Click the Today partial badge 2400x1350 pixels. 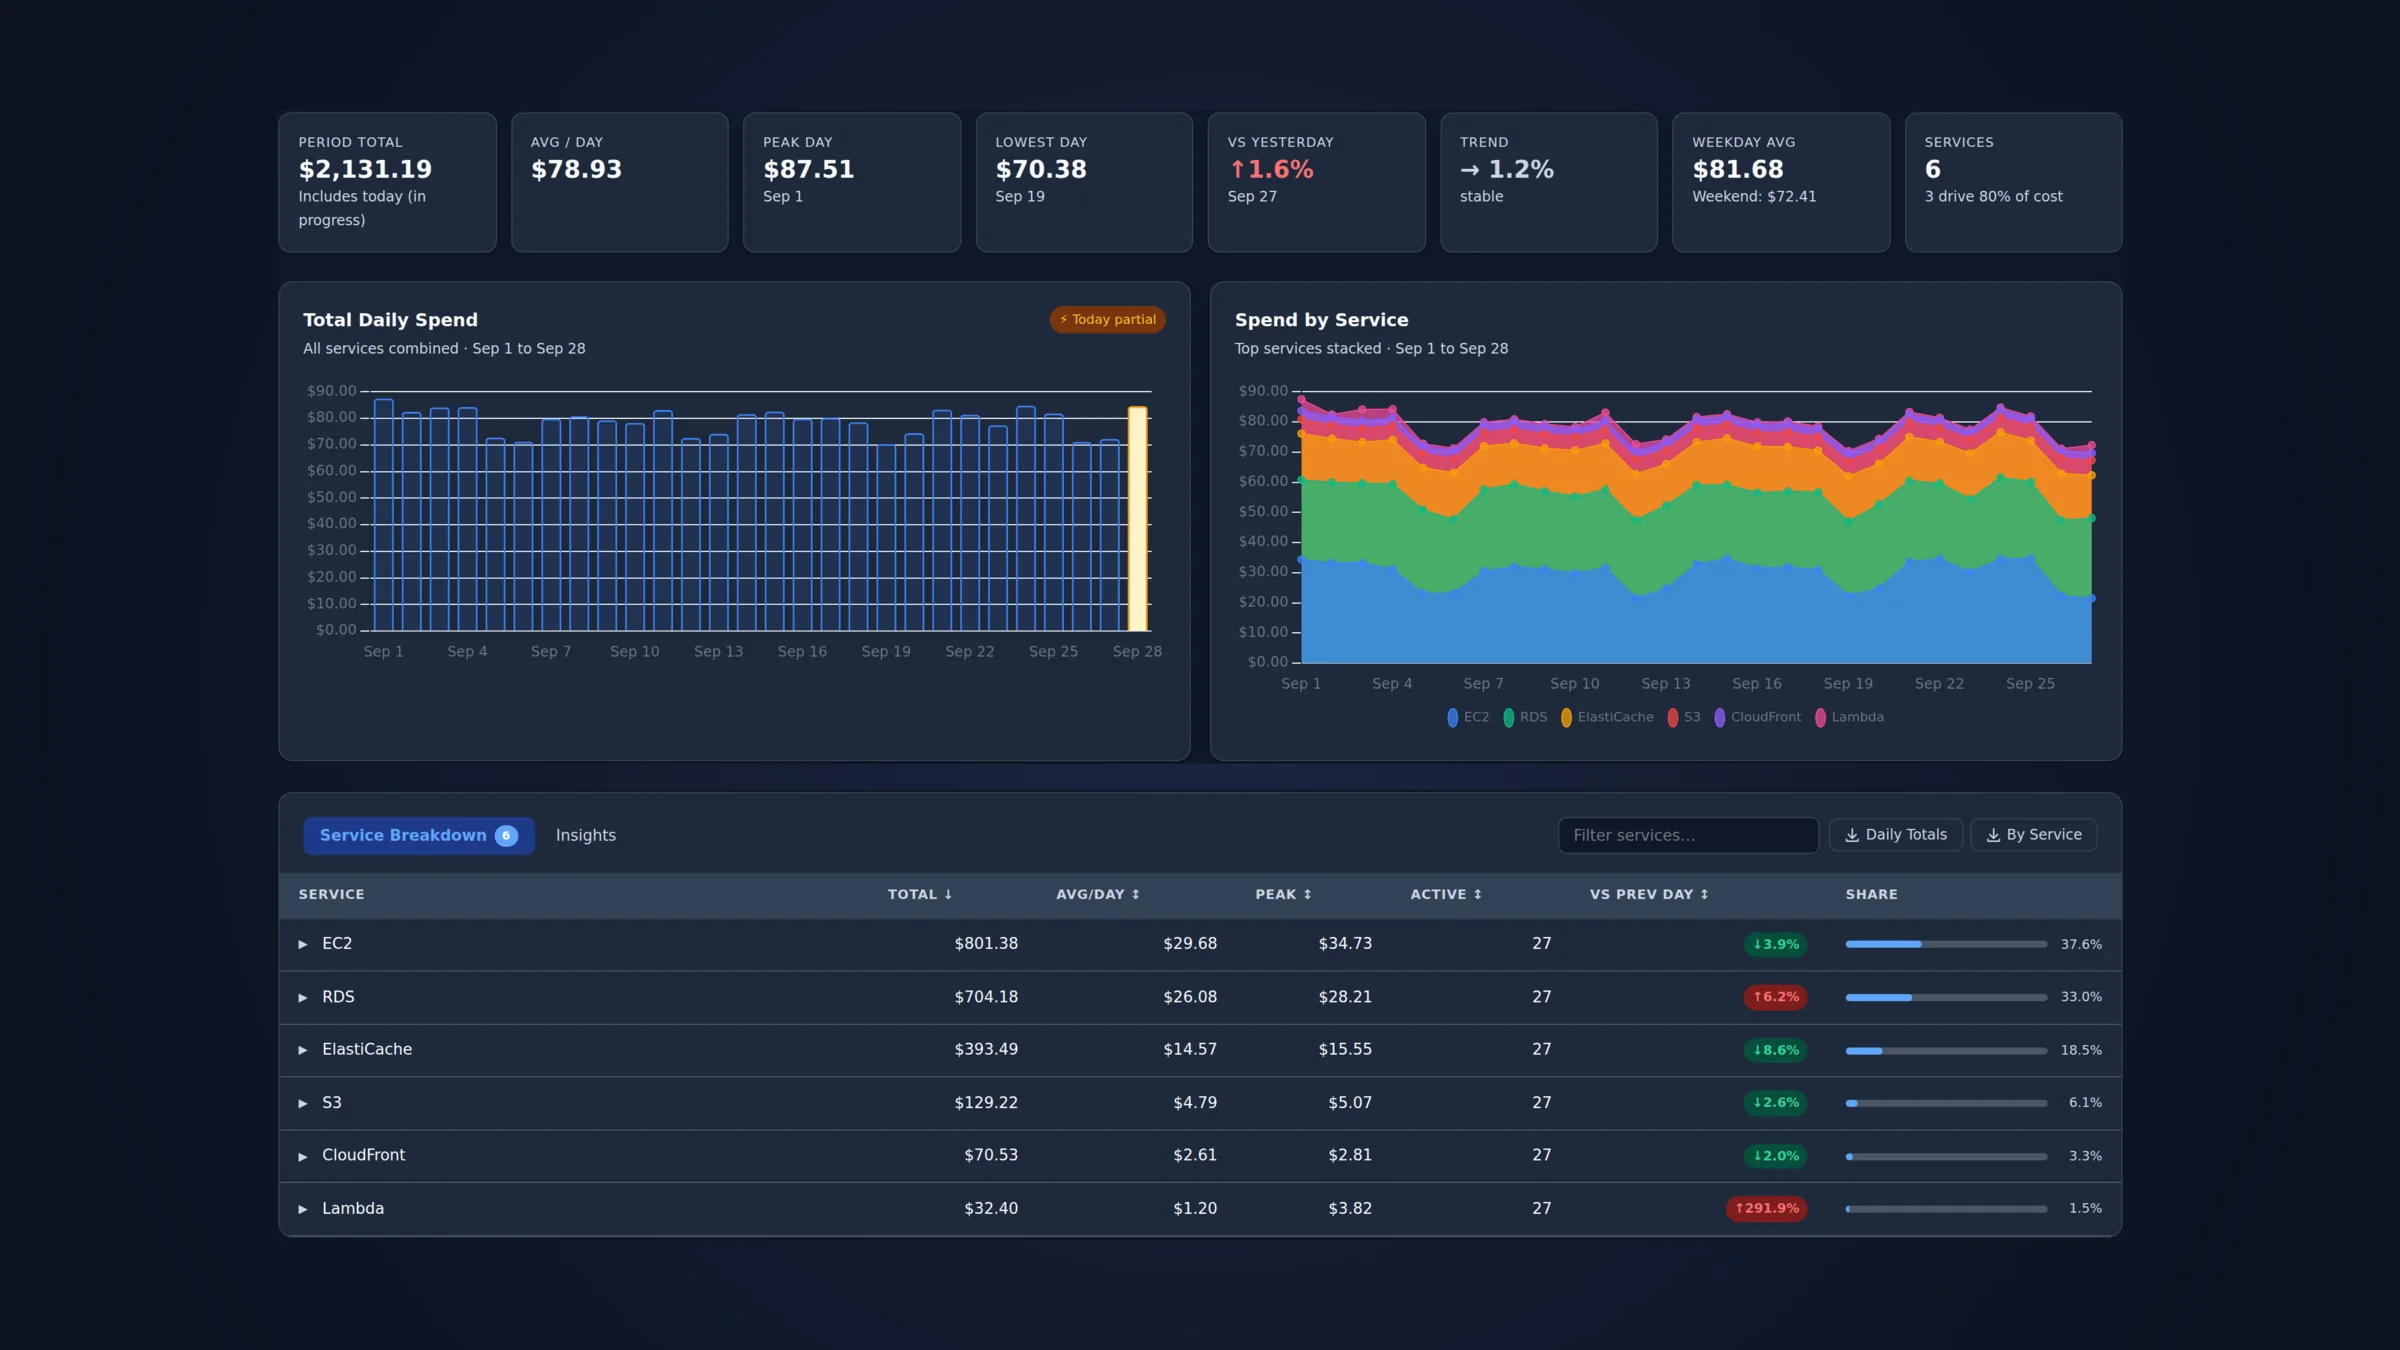point(1107,320)
